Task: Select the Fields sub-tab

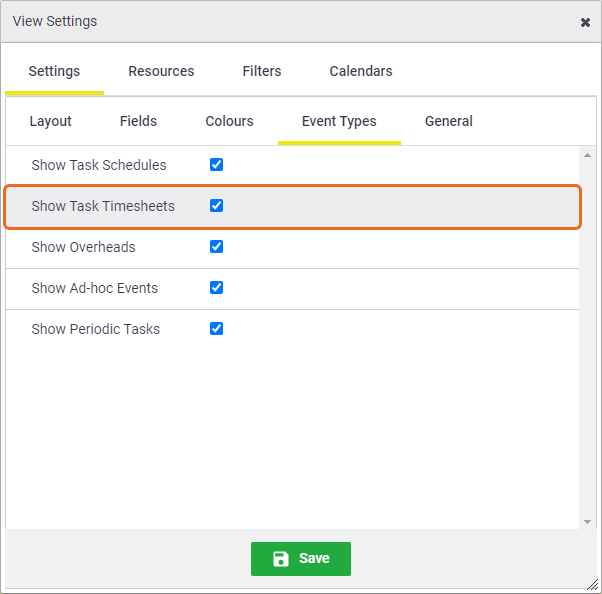Action: point(138,121)
